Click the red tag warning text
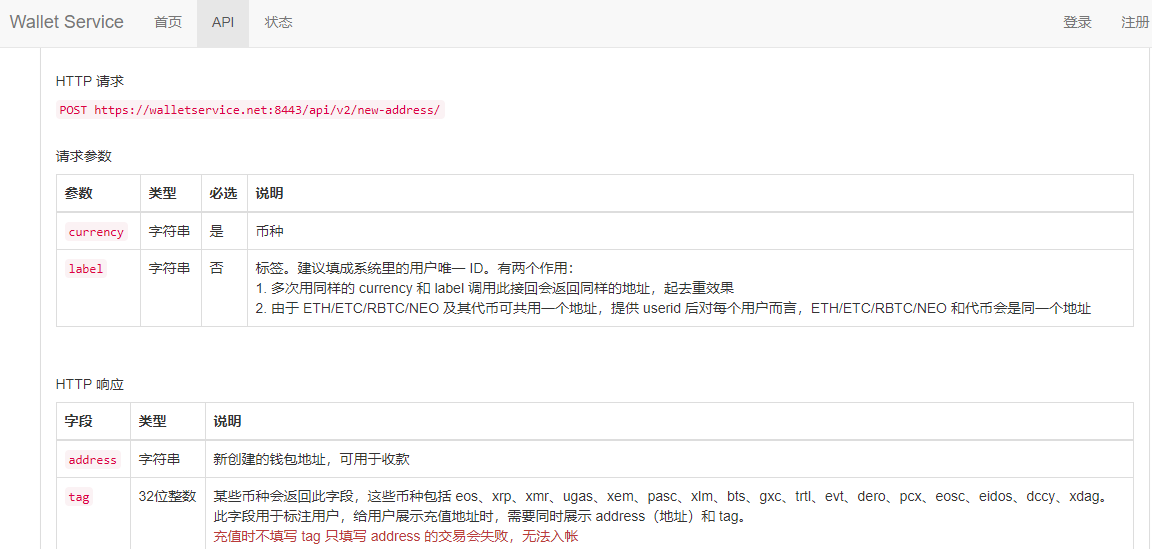The width and height of the screenshot is (1152, 549). [x=396, y=536]
